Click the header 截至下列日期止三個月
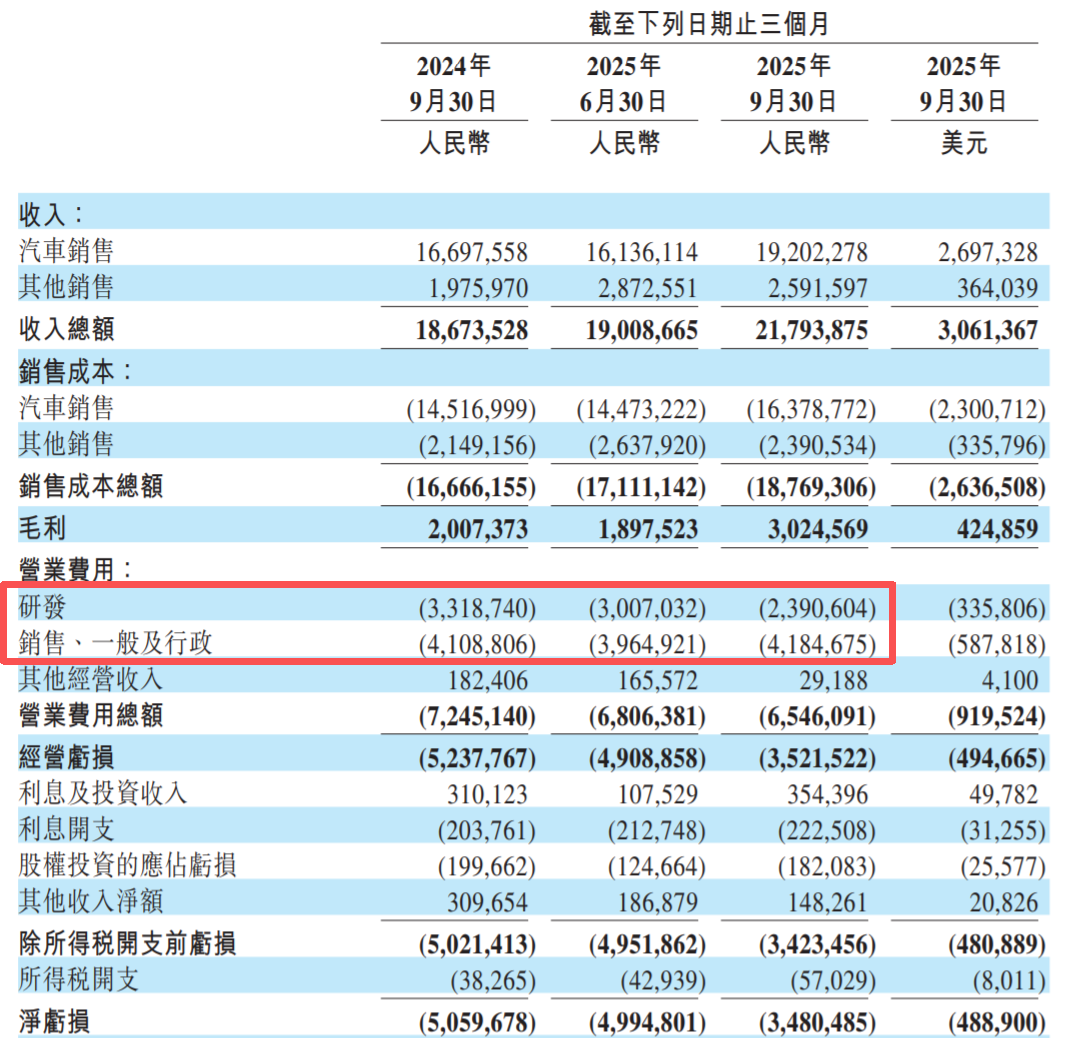The width and height of the screenshot is (1065, 1038). 709,24
